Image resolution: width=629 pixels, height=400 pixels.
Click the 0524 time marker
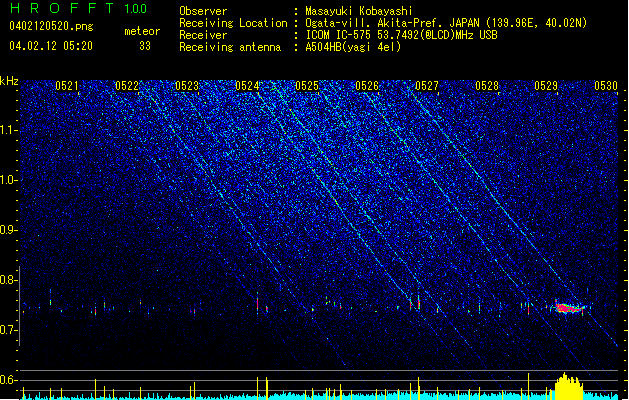click(247, 86)
